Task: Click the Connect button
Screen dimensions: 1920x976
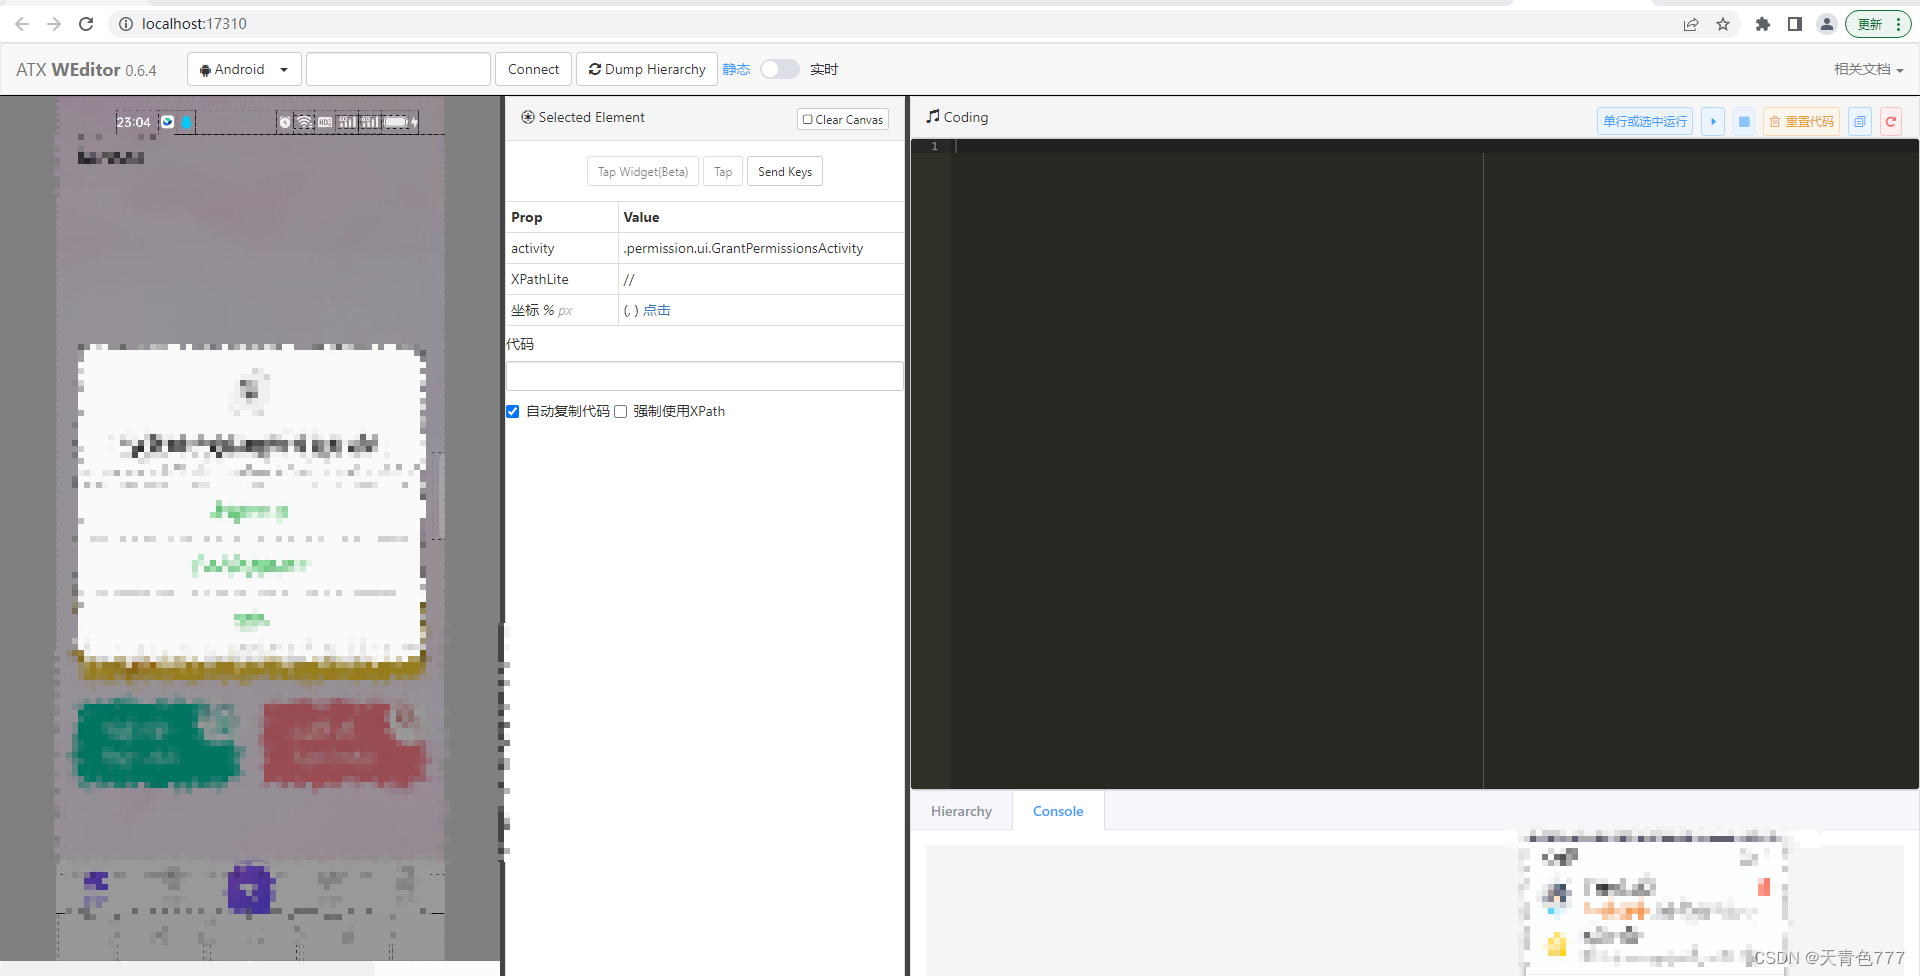Action: (533, 68)
